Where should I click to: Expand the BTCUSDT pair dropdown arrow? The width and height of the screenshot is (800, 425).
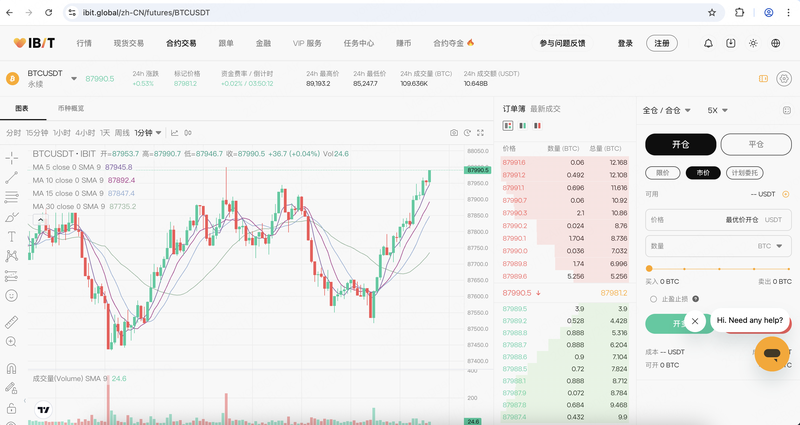click(x=74, y=79)
